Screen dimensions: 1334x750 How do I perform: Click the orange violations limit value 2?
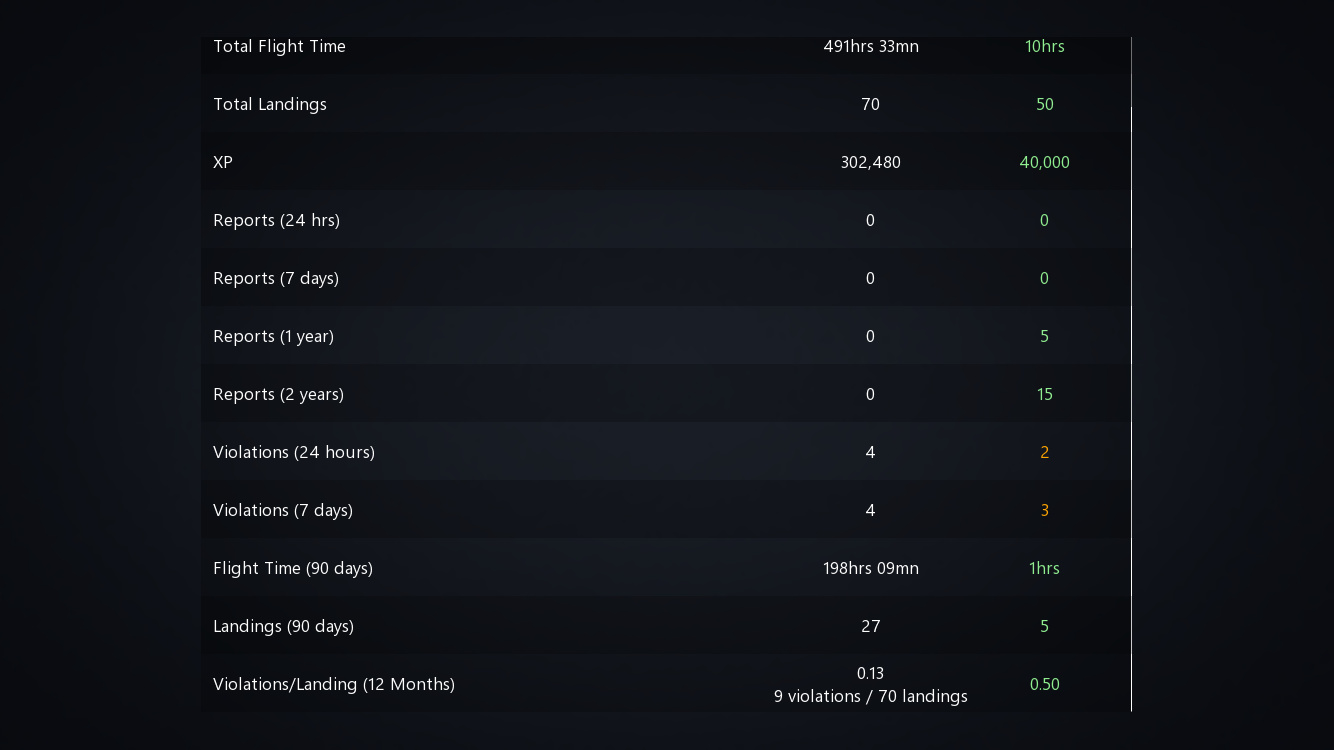1044,452
